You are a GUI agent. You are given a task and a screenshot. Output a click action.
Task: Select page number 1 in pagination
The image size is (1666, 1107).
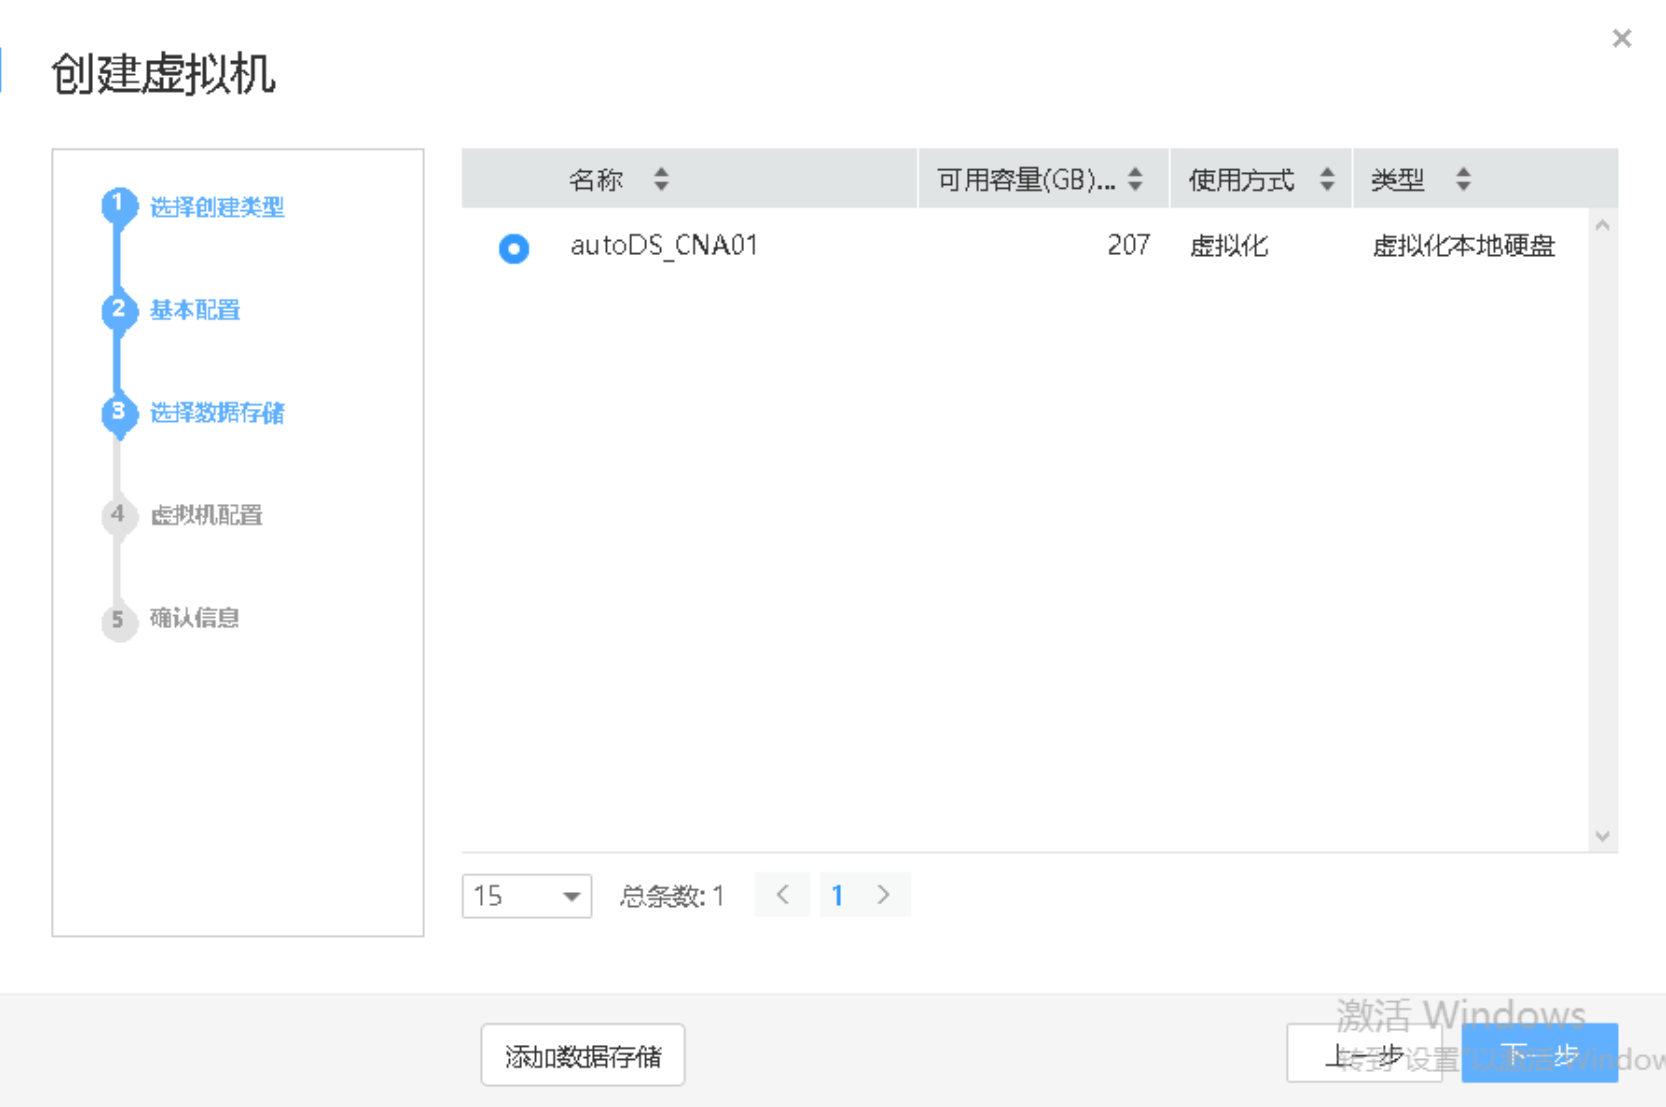[x=837, y=894]
